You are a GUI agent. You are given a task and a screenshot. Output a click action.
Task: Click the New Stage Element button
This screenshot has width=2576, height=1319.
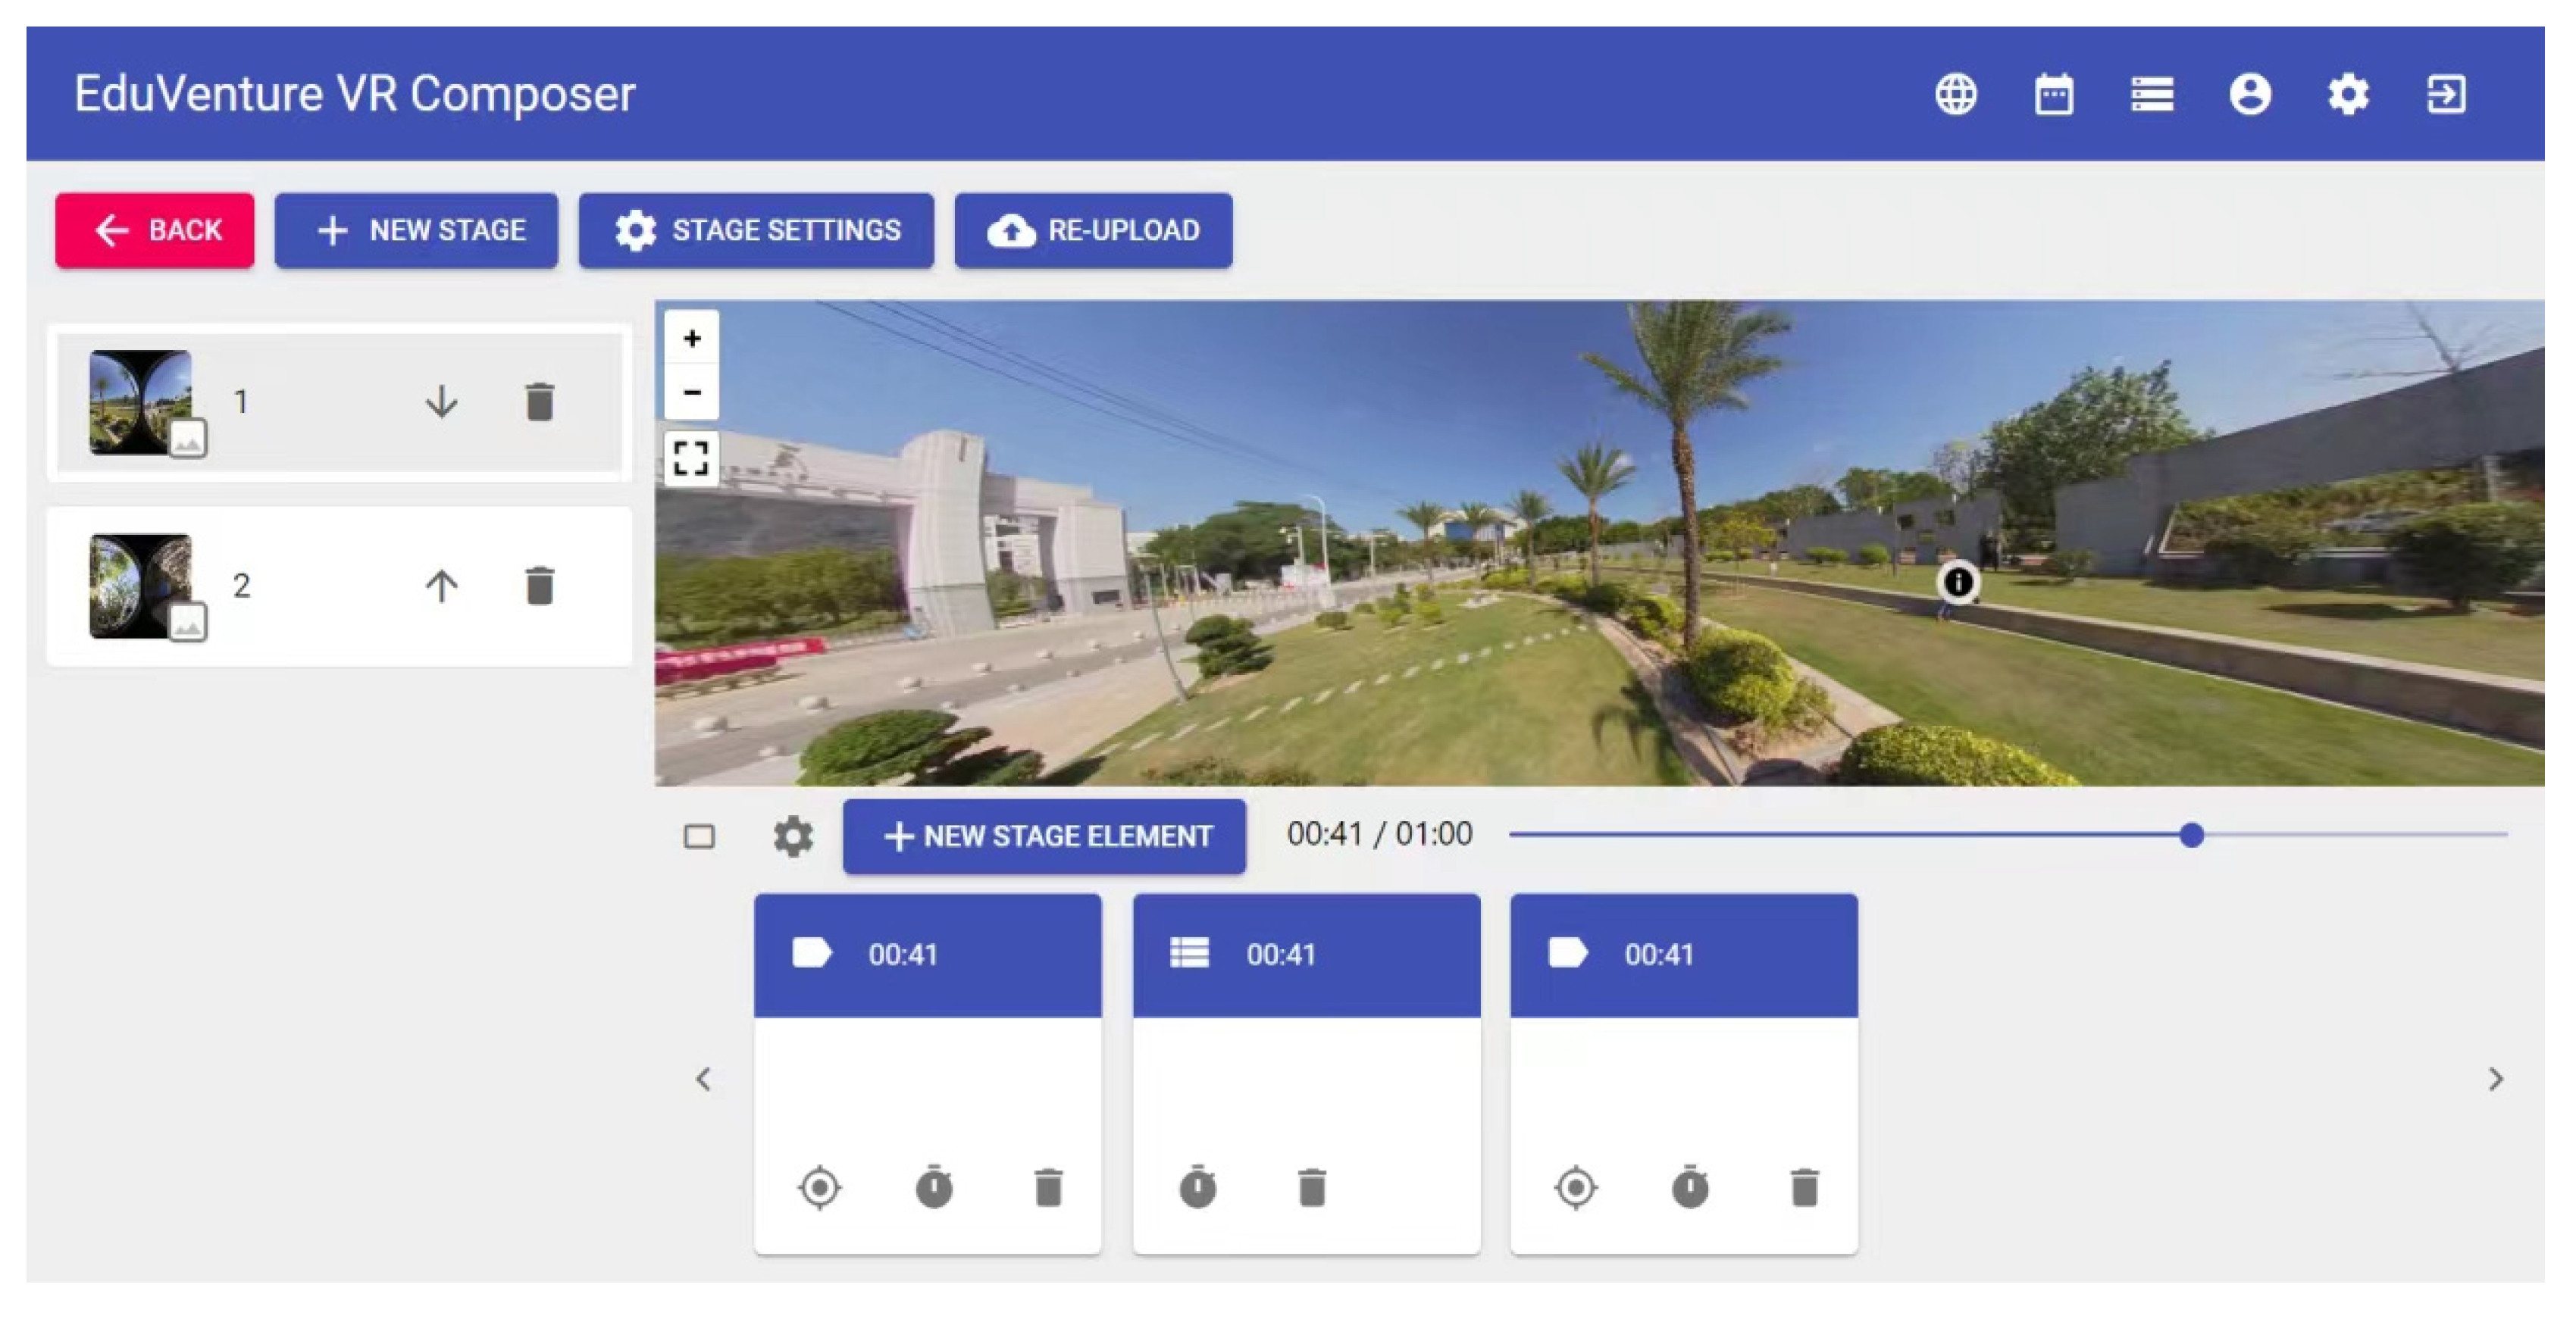(x=1044, y=835)
